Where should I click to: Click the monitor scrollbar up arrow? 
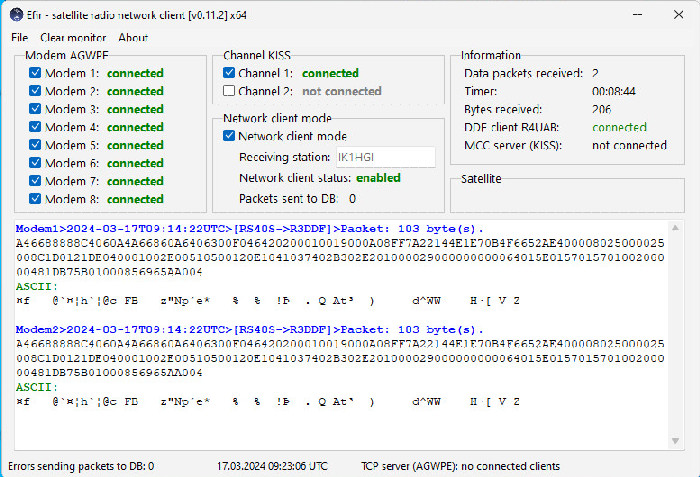coord(675,228)
